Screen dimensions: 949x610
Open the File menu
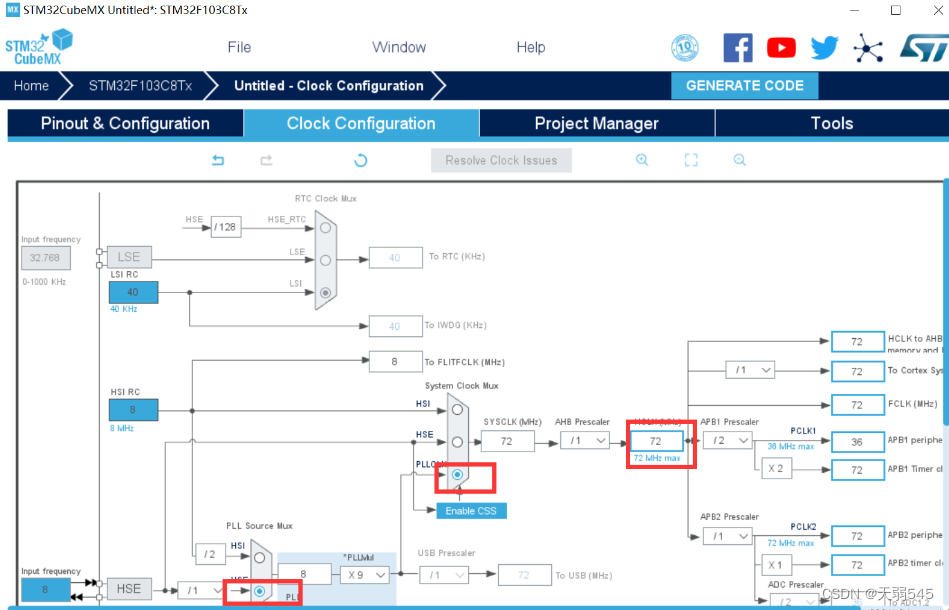click(x=239, y=47)
